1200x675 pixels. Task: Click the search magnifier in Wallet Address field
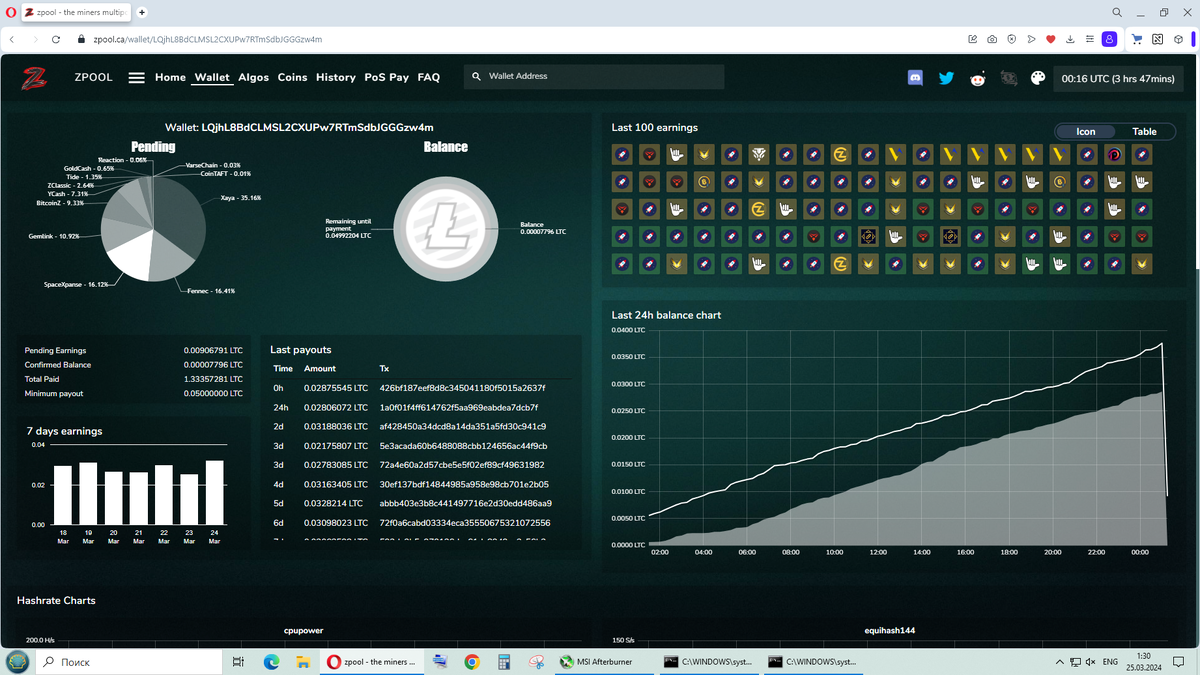(x=476, y=76)
